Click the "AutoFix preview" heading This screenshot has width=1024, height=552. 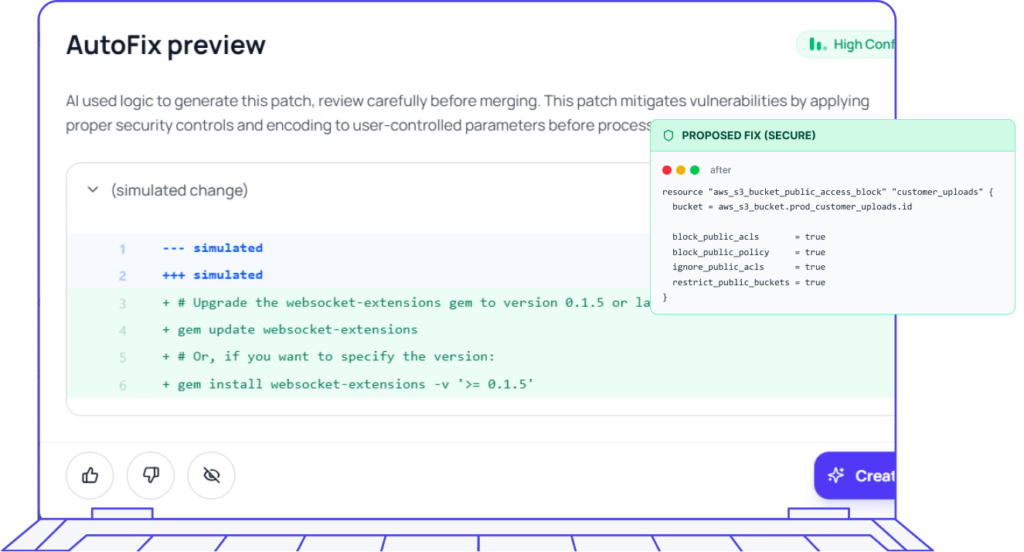pos(166,45)
